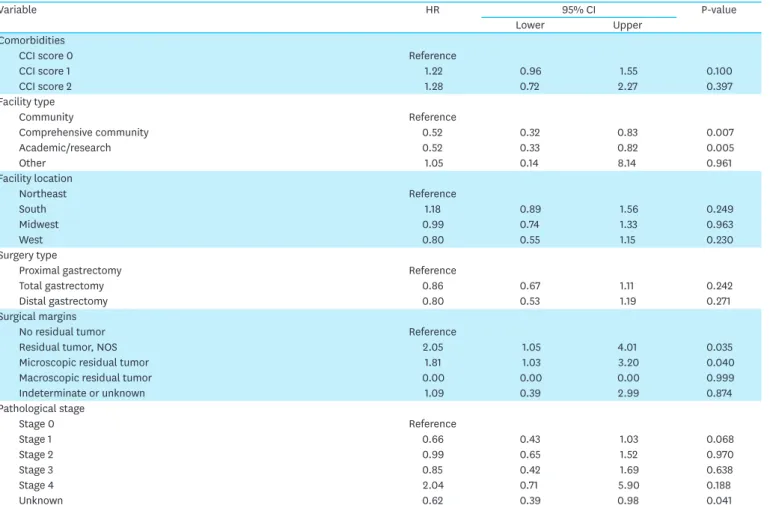
Task: Click the Stage 4 row label
Action: (x=36, y=485)
